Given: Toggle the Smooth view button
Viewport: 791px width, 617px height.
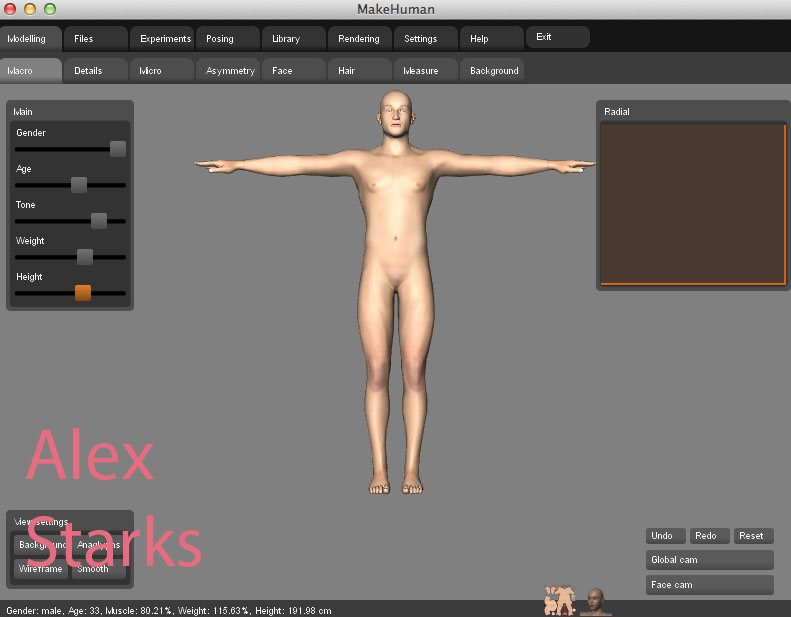Looking at the screenshot, I should [x=99, y=569].
